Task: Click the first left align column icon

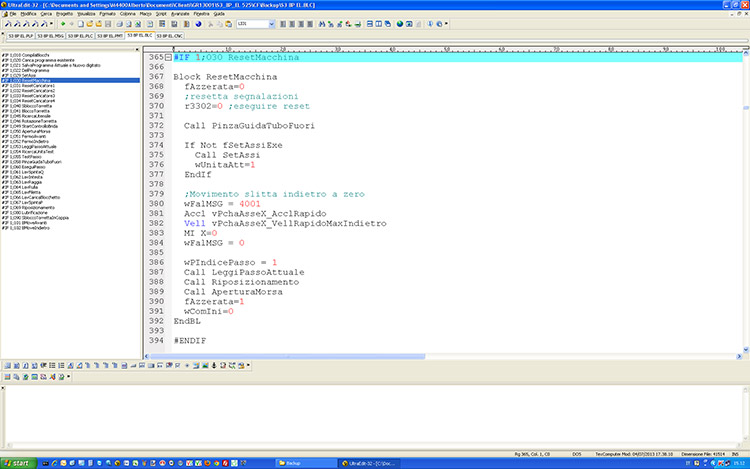Action: click(283, 24)
